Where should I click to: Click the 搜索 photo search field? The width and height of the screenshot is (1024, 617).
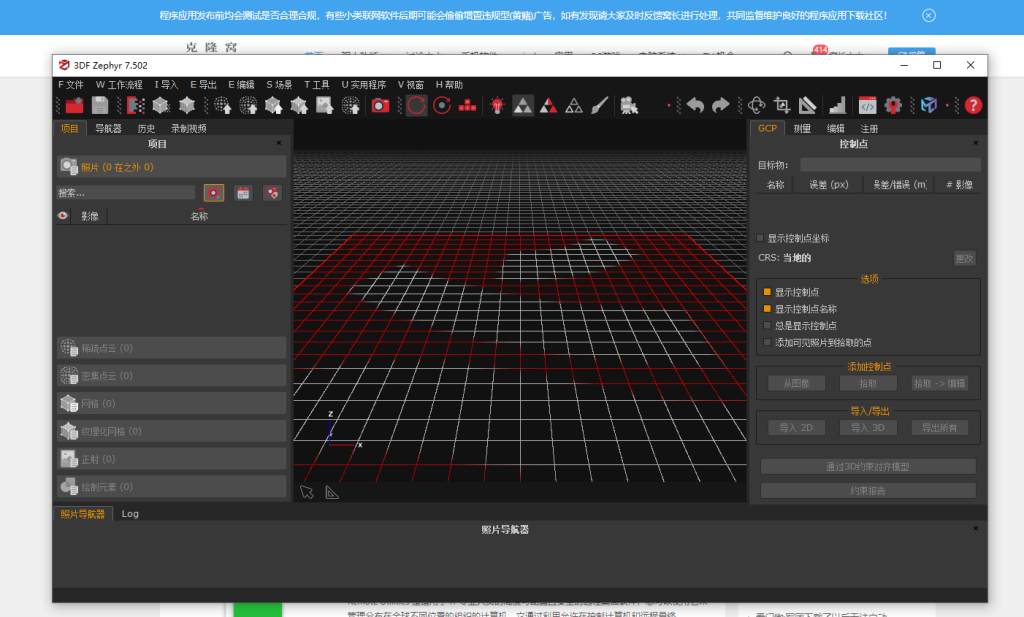point(126,193)
